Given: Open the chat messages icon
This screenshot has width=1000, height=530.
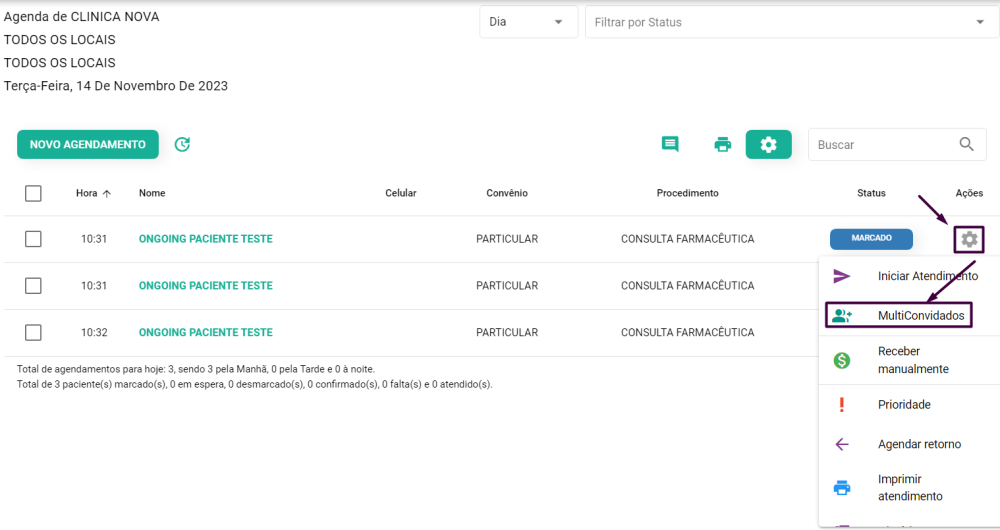Looking at the screenshot, I should (670, 144).
